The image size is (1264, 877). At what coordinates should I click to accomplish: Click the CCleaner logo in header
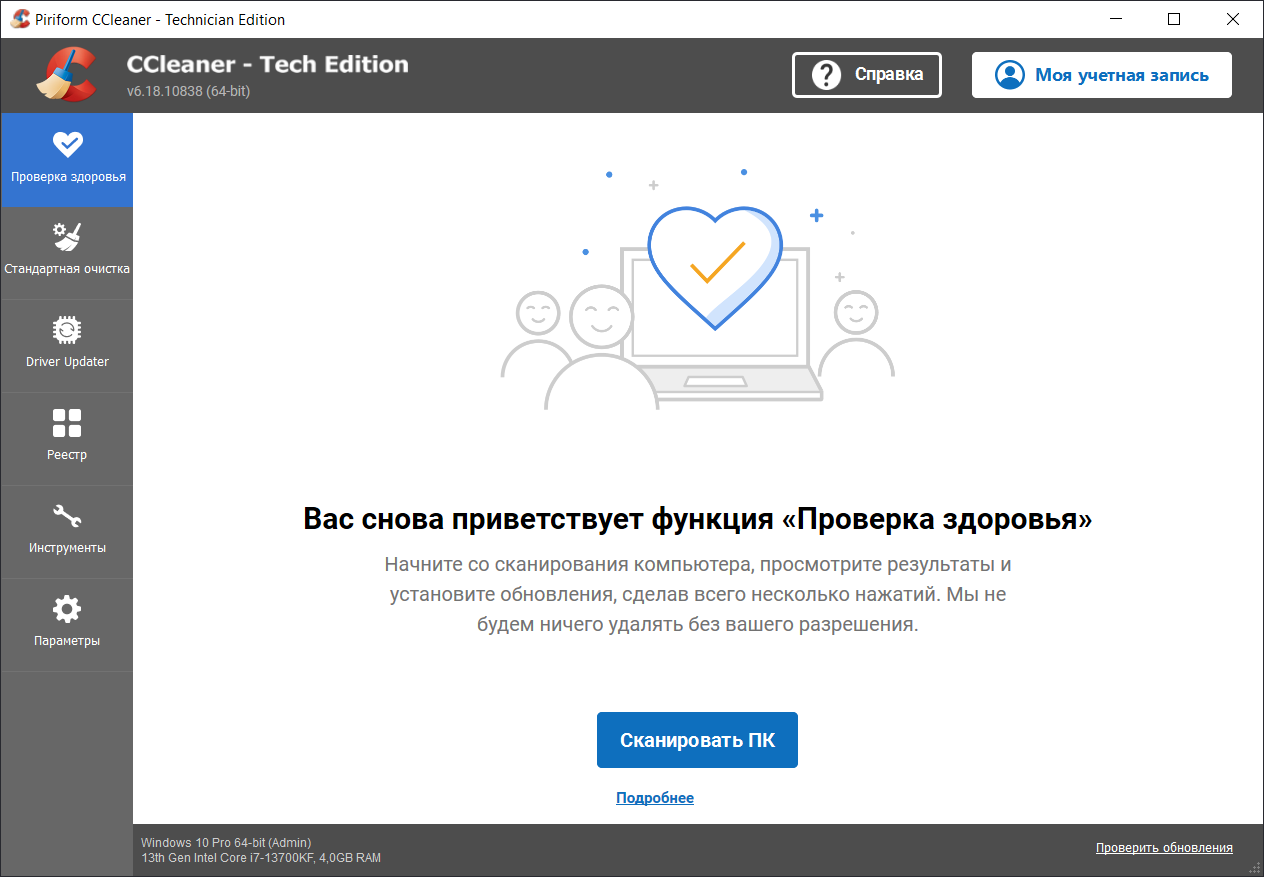[67, 75]
